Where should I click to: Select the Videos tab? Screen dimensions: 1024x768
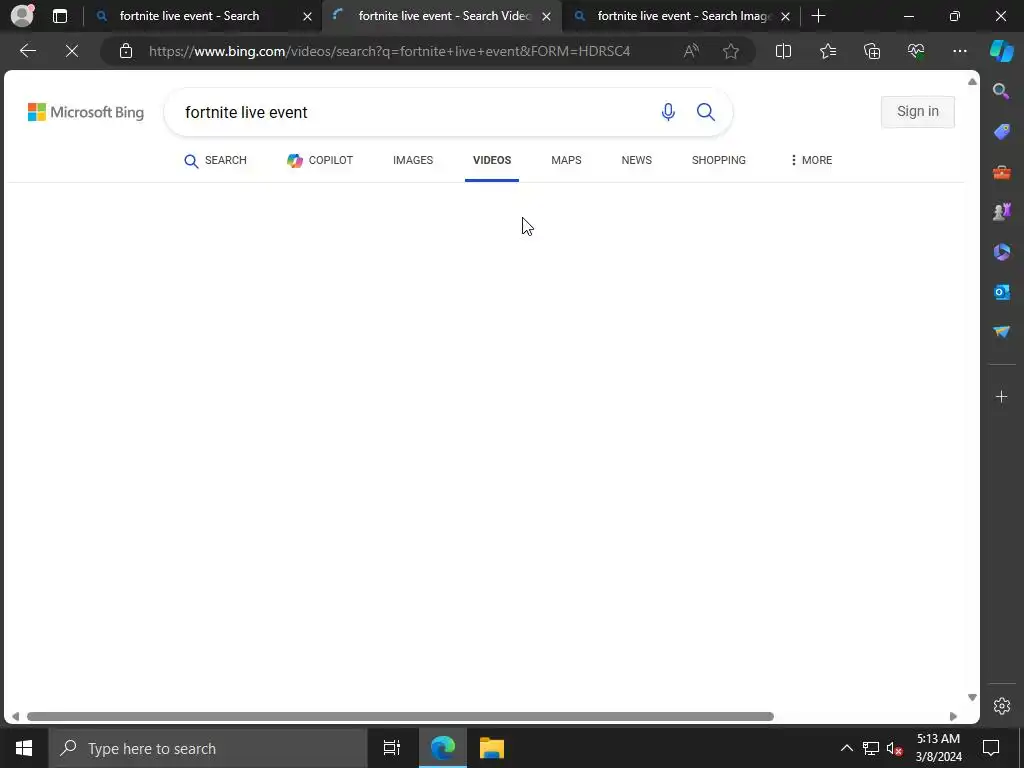(x=492, y=161)
